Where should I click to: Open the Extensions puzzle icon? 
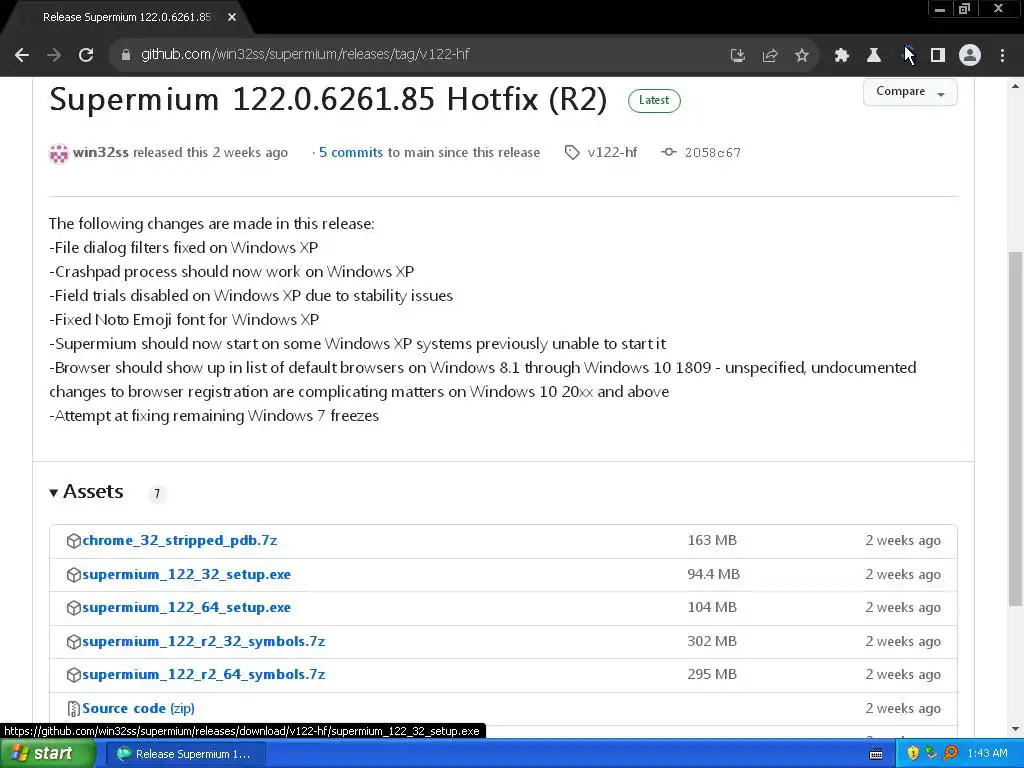point(842,56)
